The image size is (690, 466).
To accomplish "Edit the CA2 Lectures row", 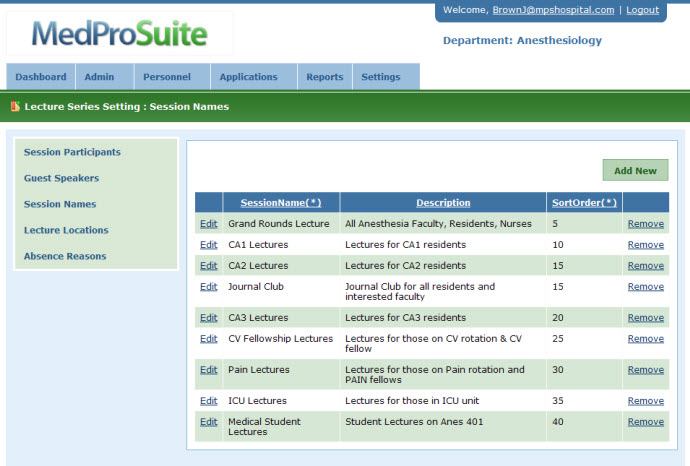I will pos(209,266).
